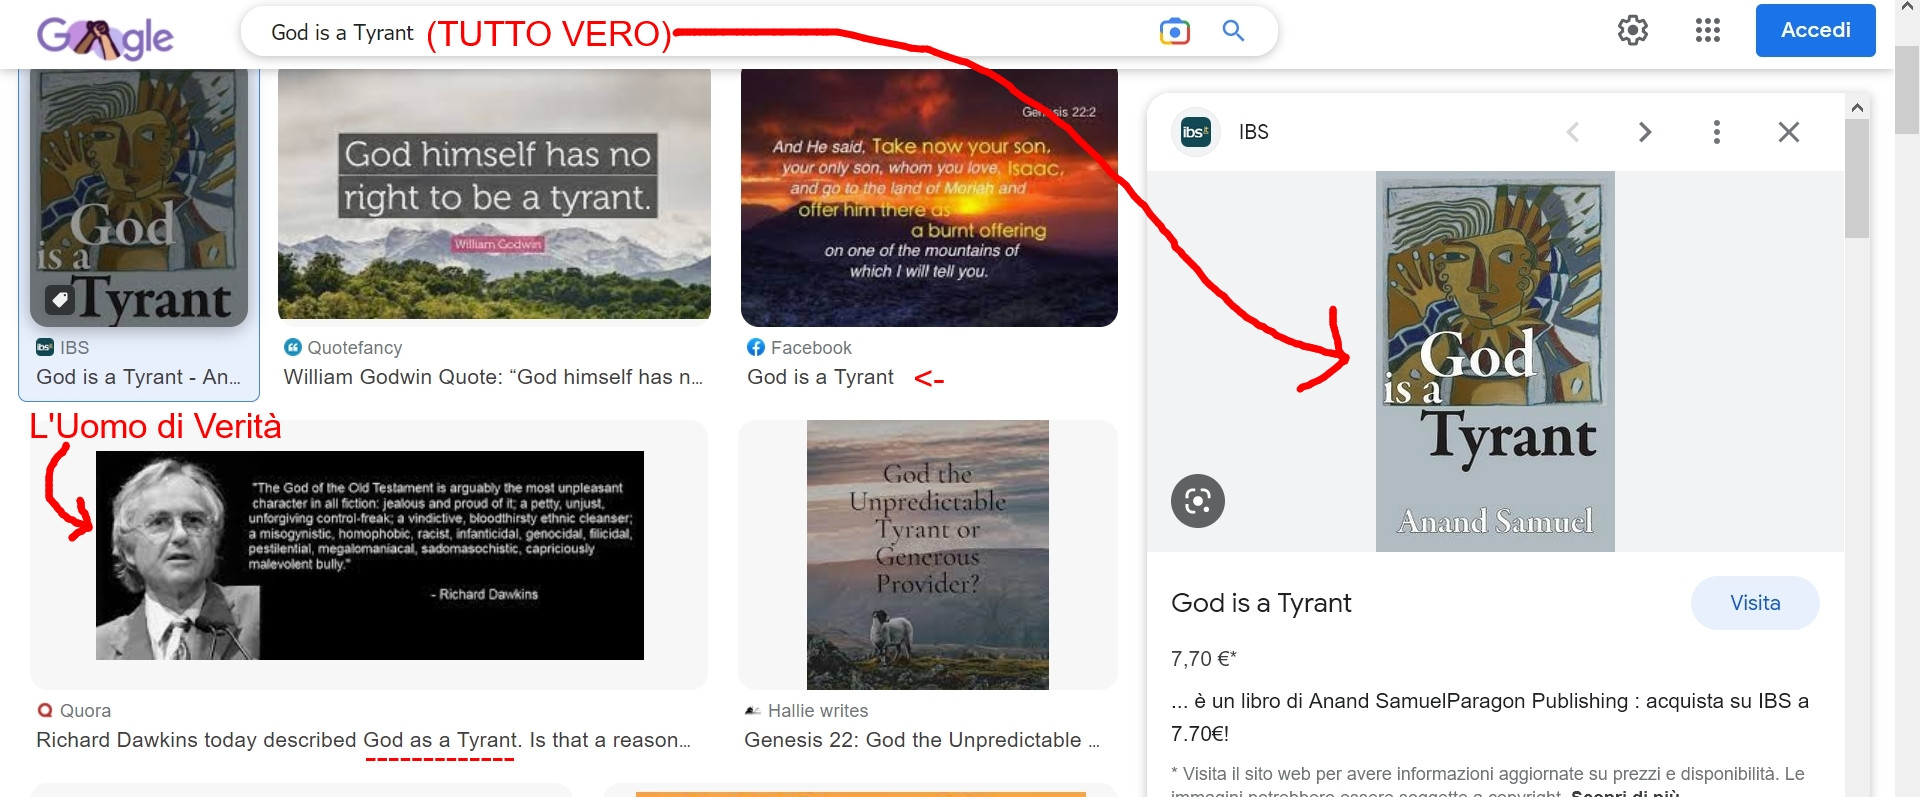Click the Quora favicon icon
The width and height of the screenshot is (1920, 797).
pos(45,711)
